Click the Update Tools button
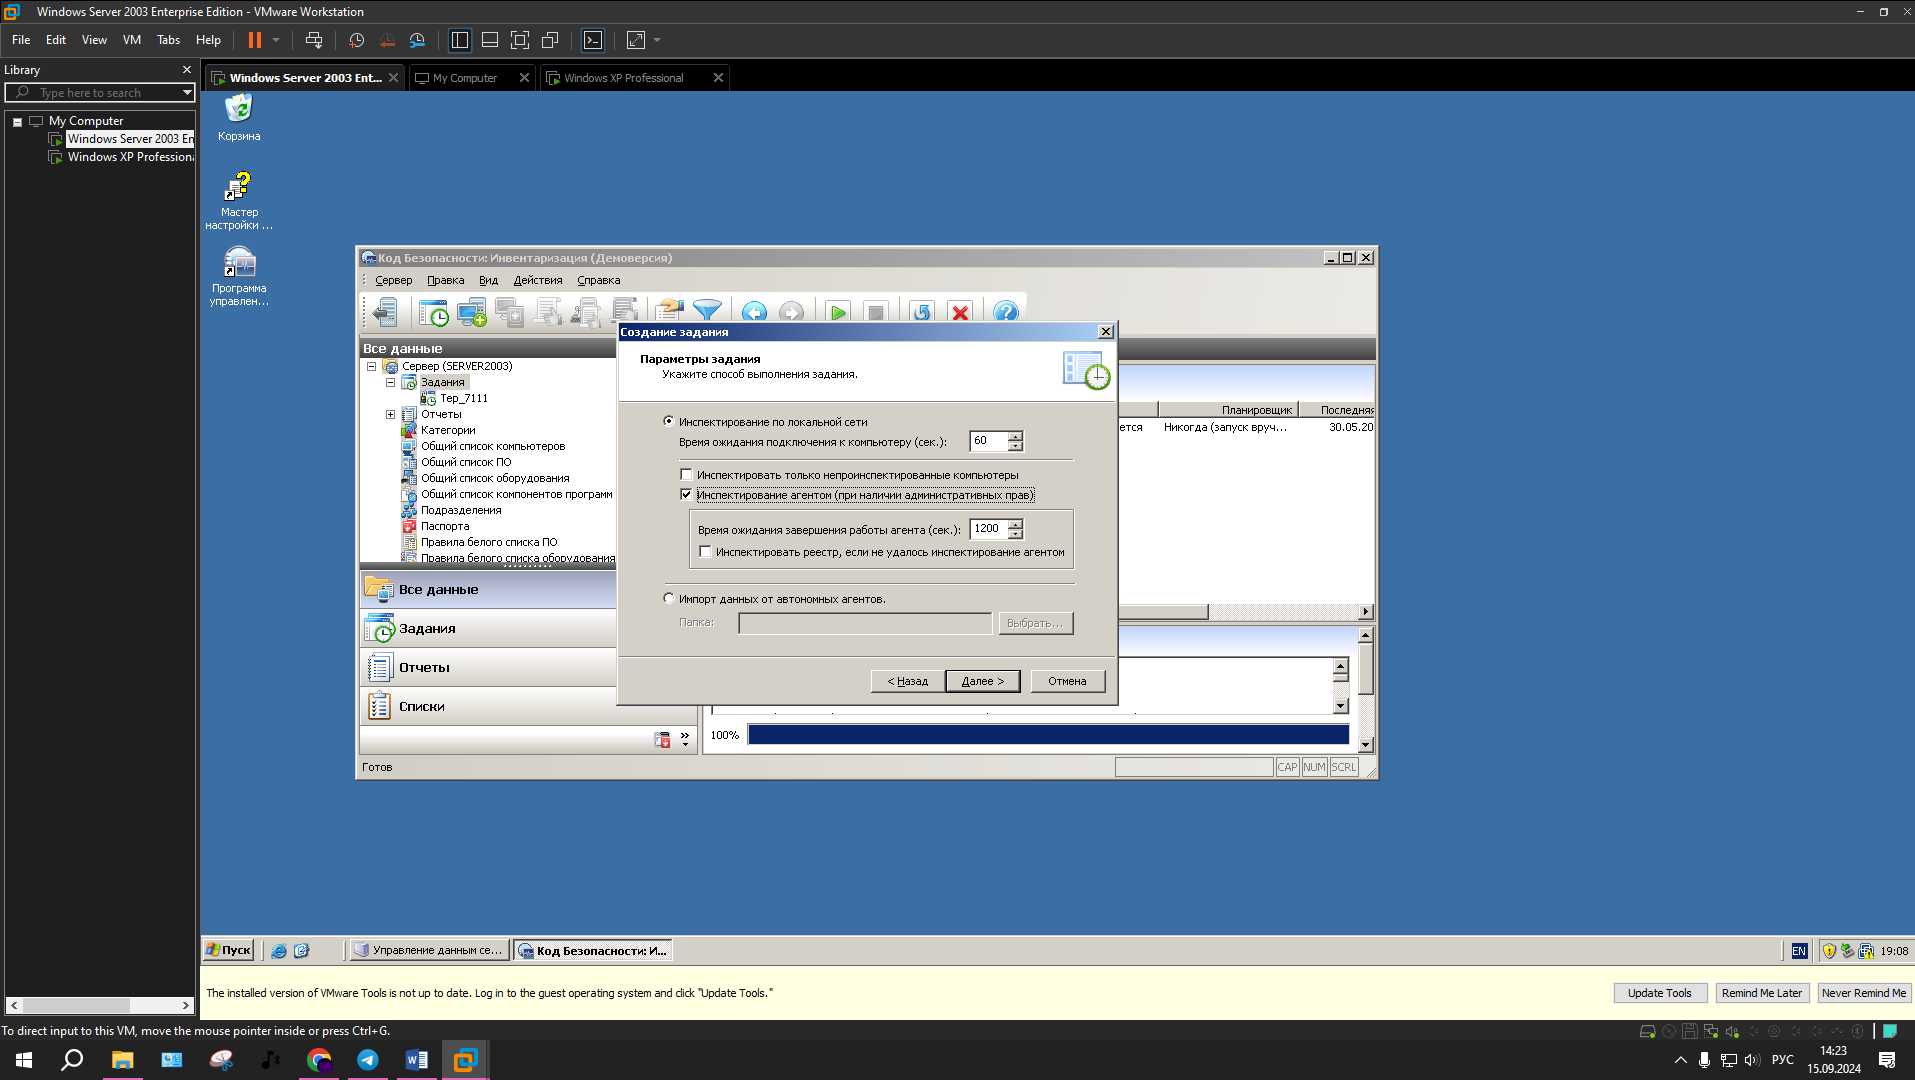The image size is (1915, 1080). point(1659,993)
